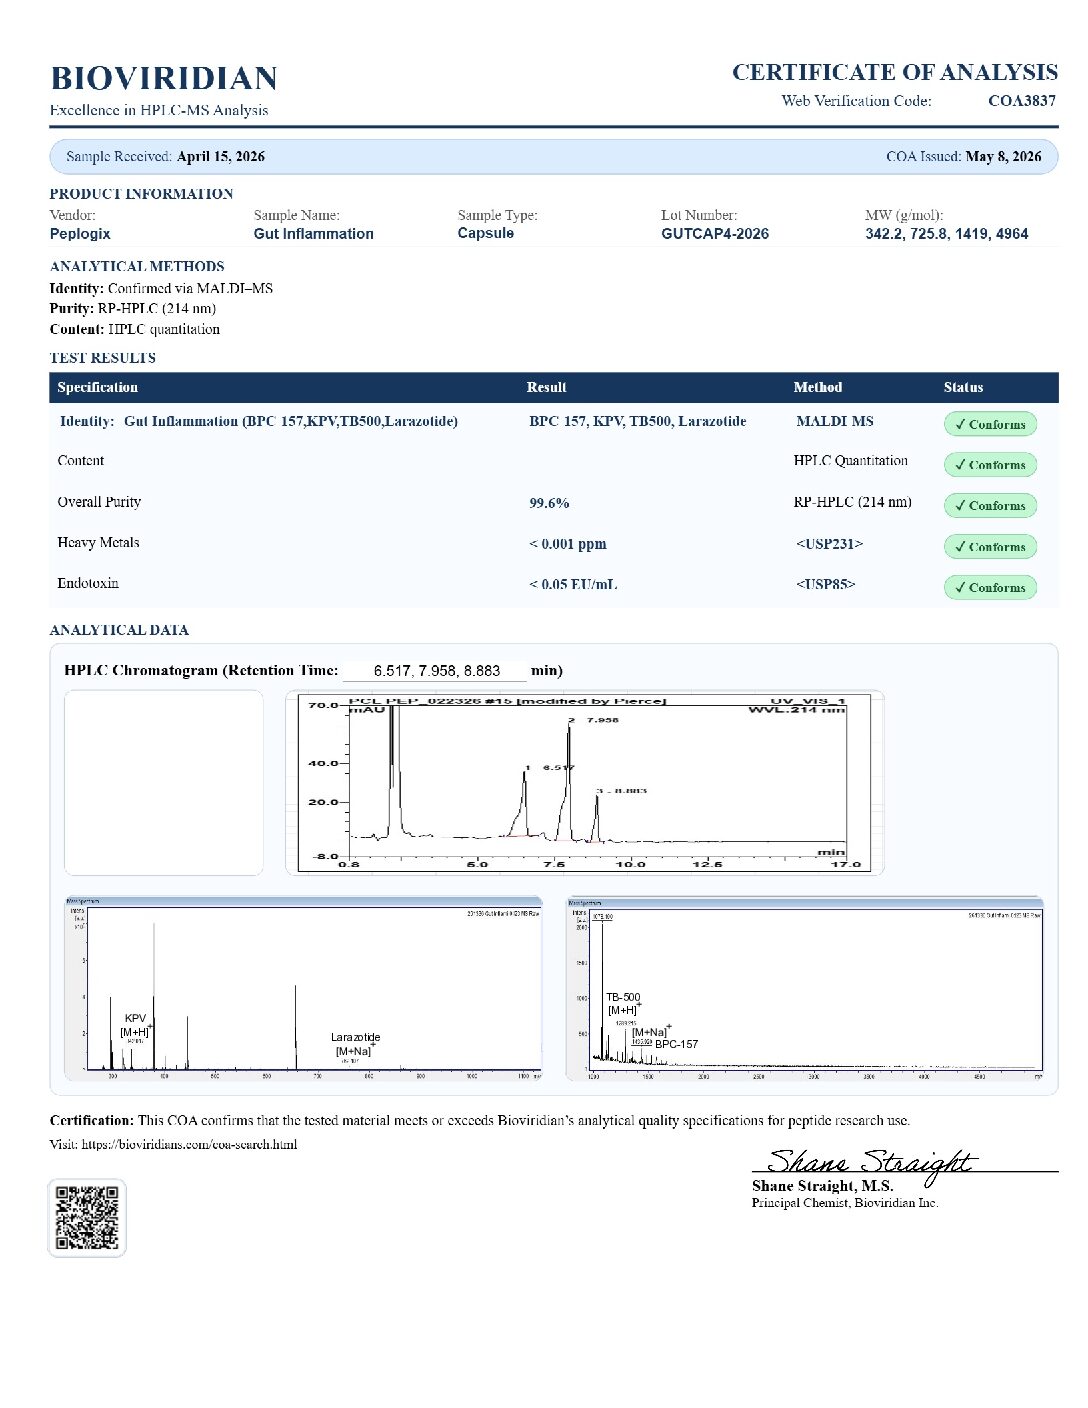Image resolution: width=1088 pixels, height=1408 pixels.
Task: Click the PRODUCT INFORMATION heading
Action: click(x=141, y=194)
